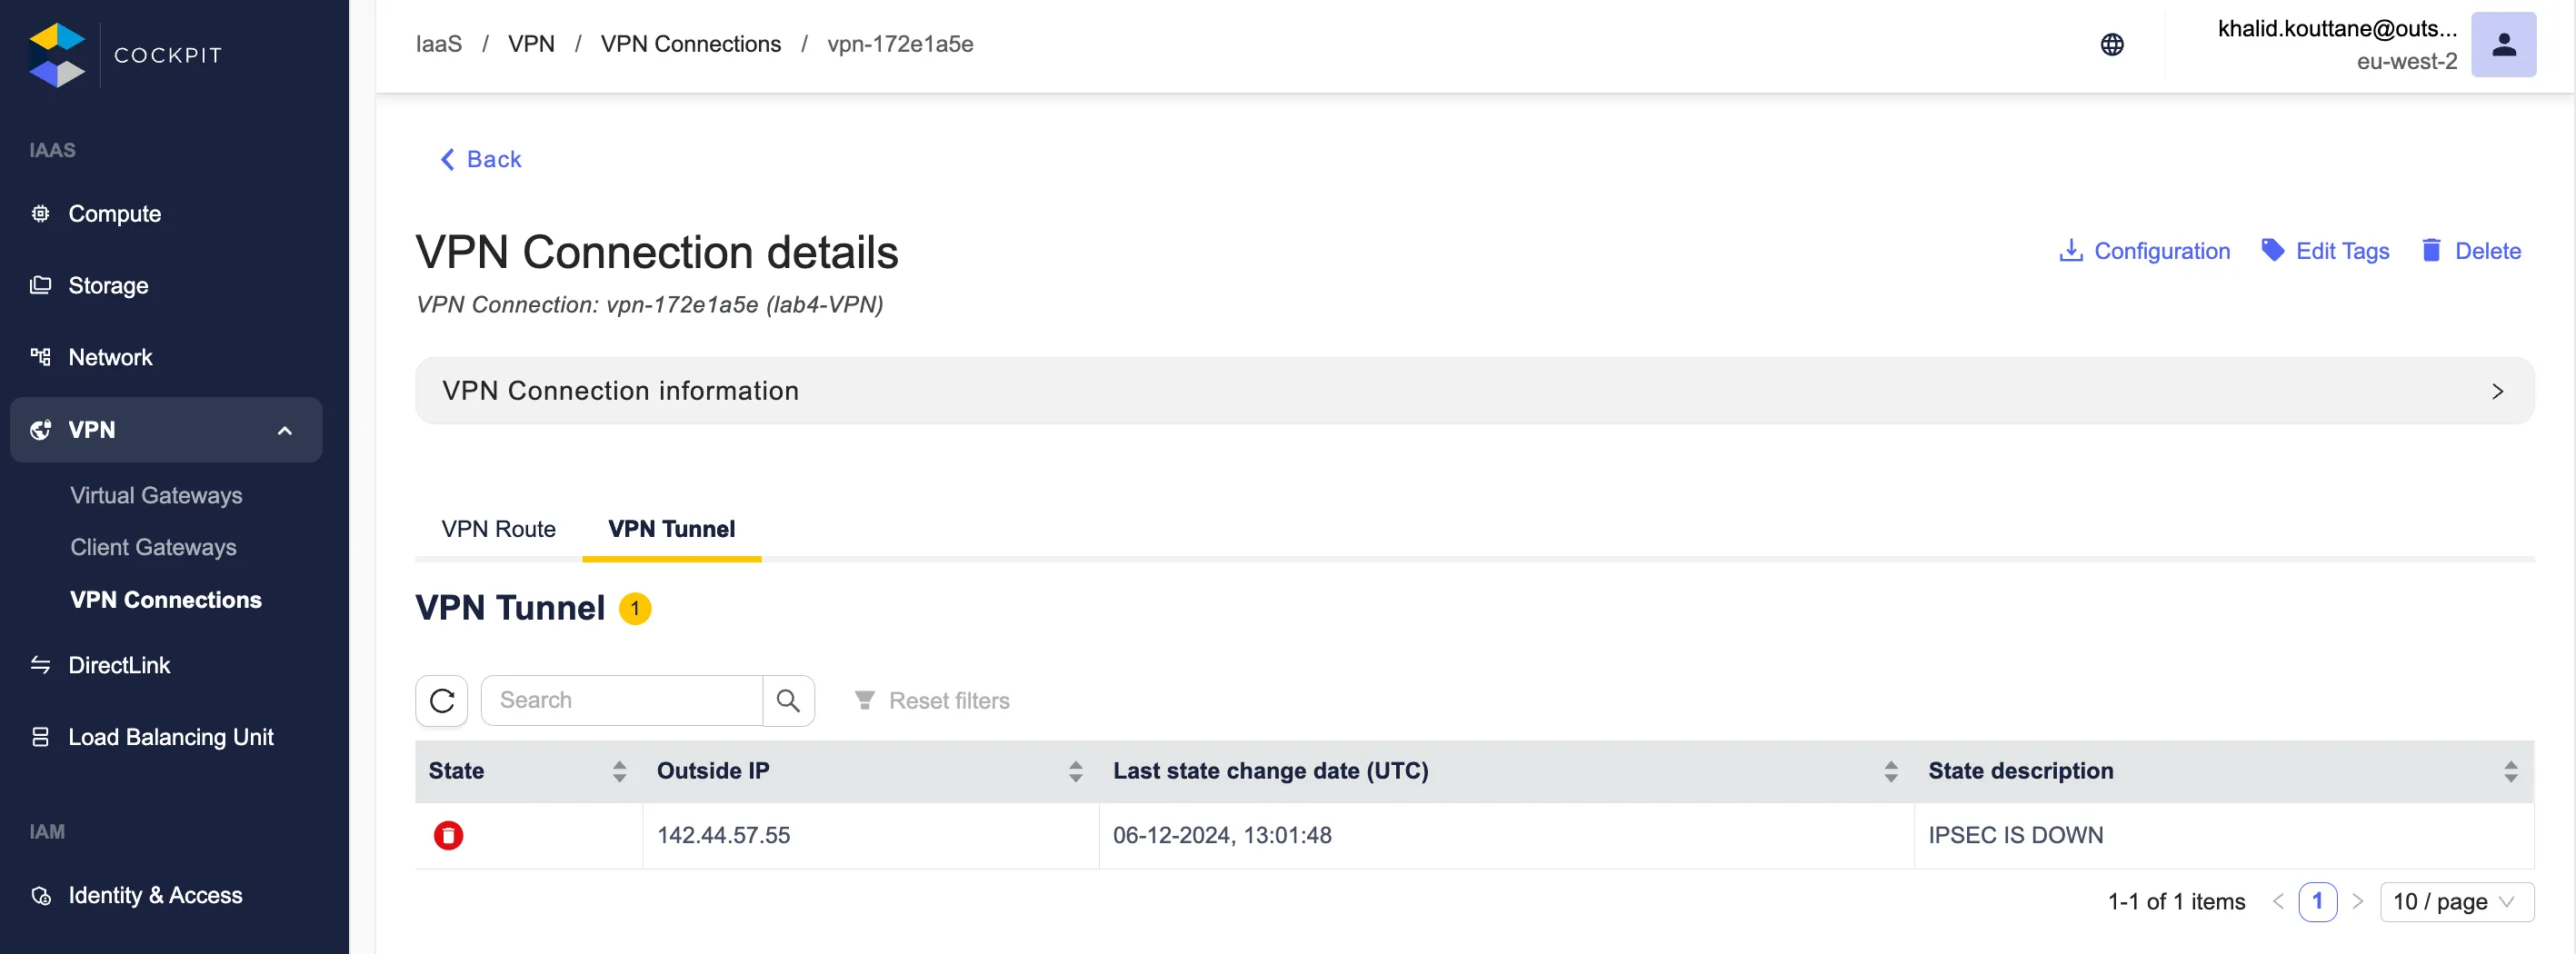Open Client Gateways submenu item
Image resolution: width=2576 pixels, height=954 pixels.
pyautogui.click(x=153, y=547)
